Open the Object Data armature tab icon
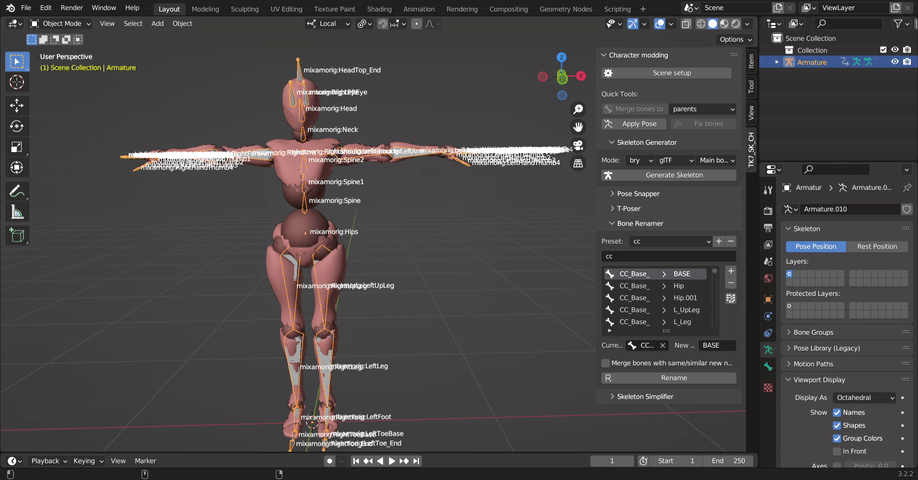The height and width of the screenshot is (480, 918). 768,350
